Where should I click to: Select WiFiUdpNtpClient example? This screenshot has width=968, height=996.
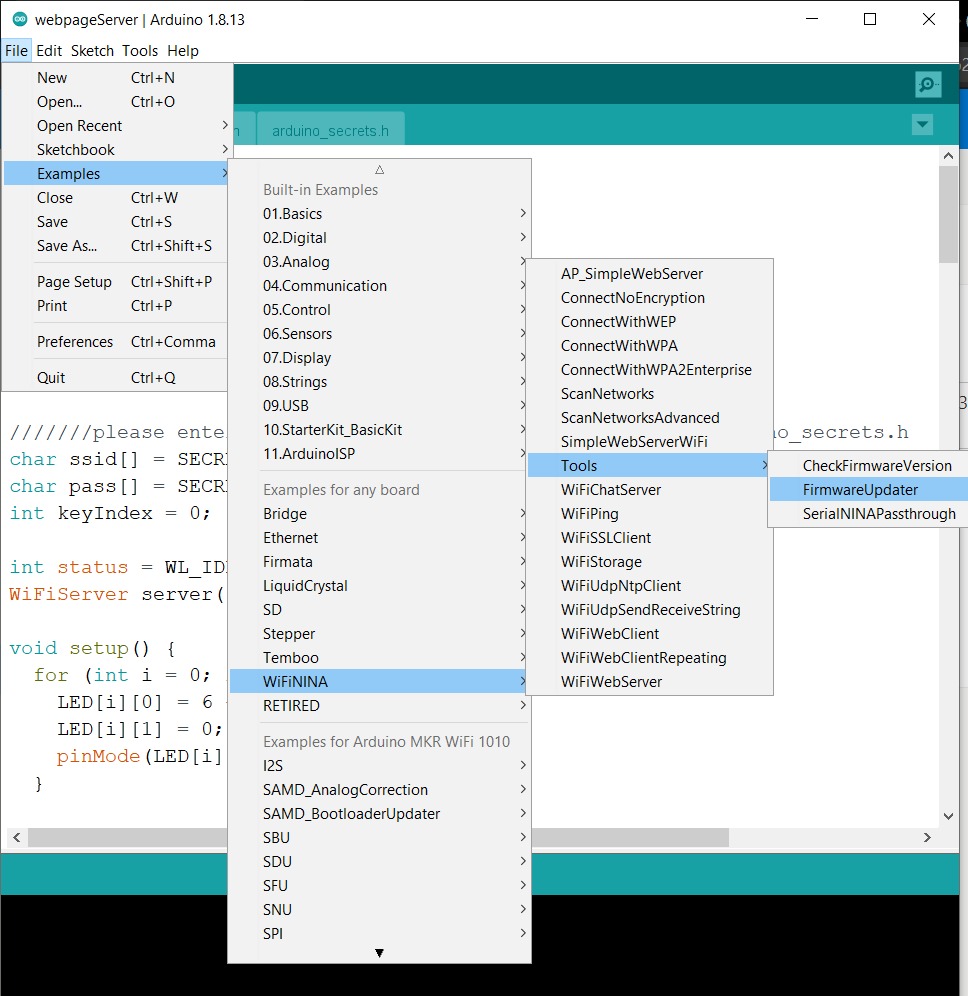point(649,586)
